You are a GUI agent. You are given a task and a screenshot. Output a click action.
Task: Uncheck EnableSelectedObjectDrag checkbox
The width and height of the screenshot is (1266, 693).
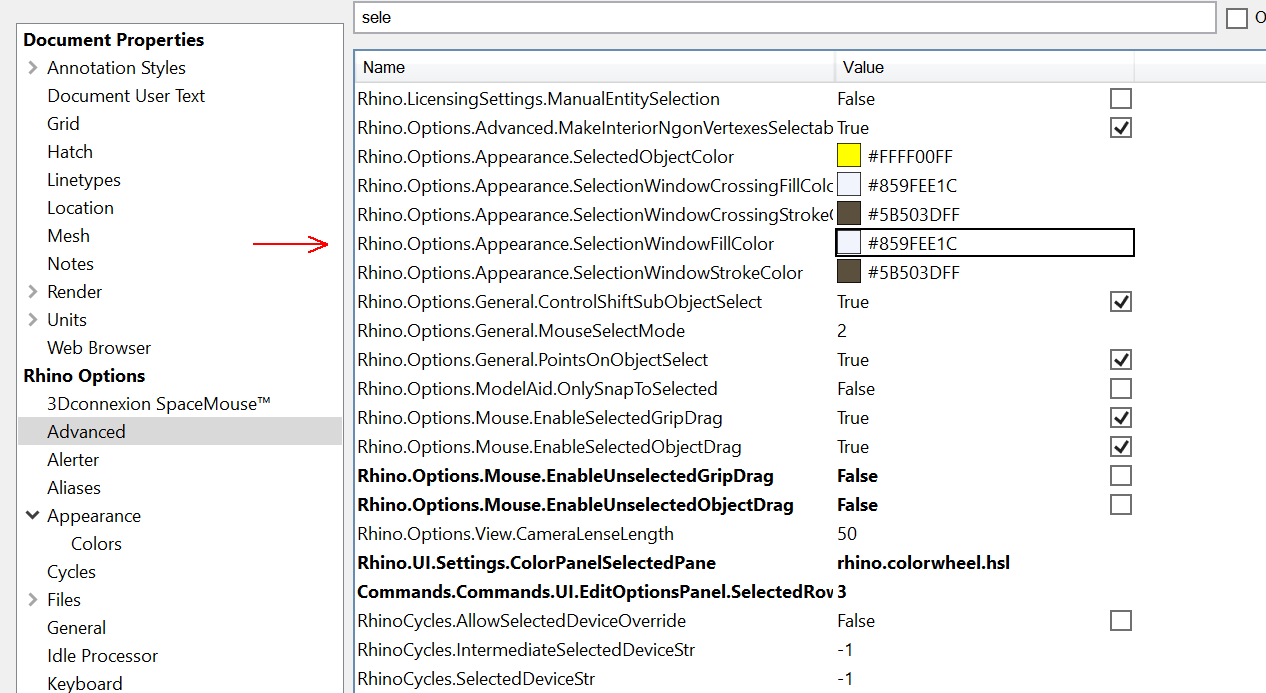[1121, 447]
